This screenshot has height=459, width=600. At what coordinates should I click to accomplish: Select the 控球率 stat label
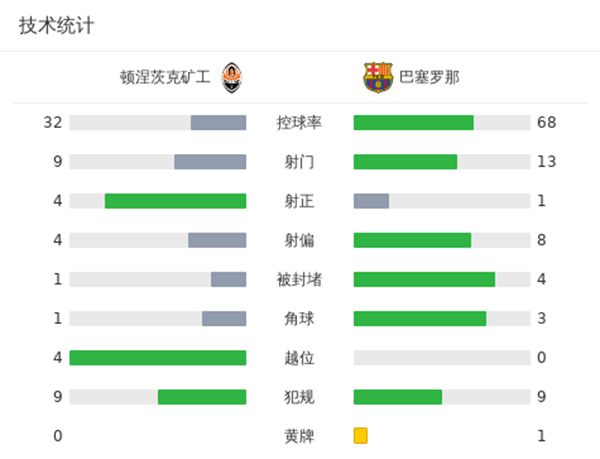click(x=299, y=123)
